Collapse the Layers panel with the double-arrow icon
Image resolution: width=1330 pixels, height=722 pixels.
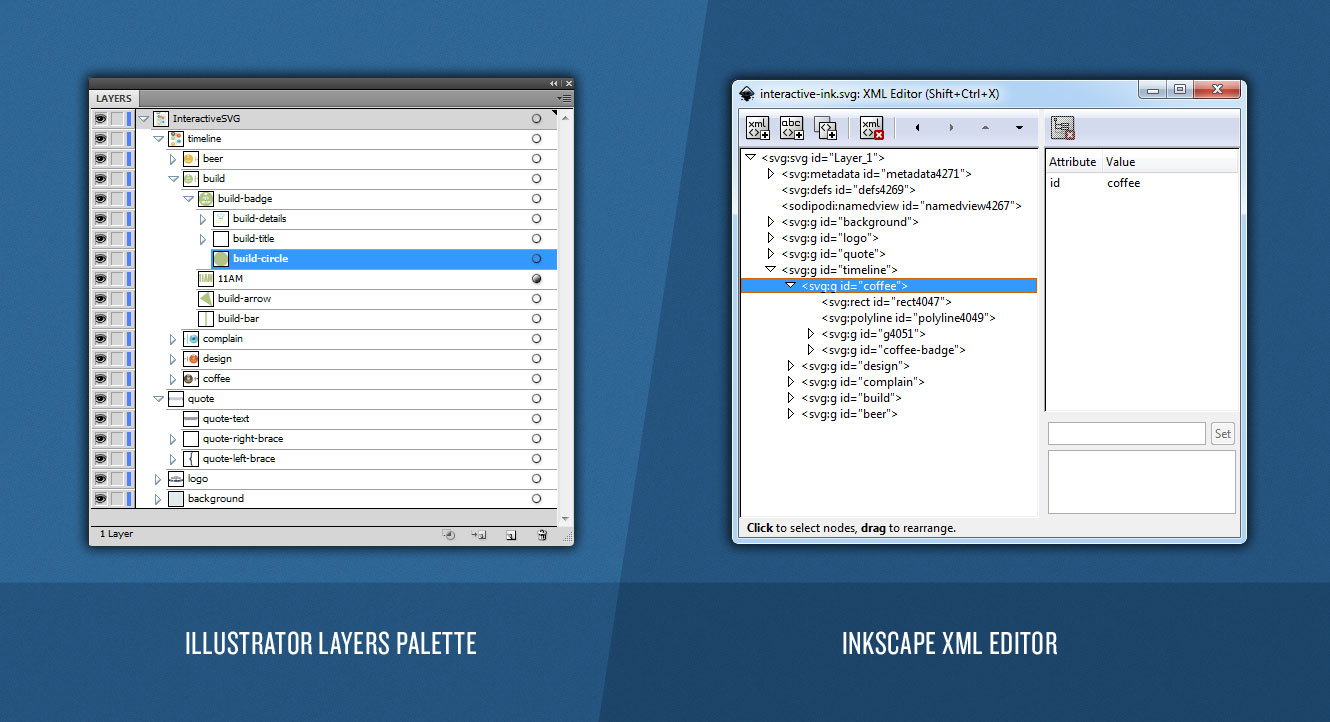(x=554, y=83)
